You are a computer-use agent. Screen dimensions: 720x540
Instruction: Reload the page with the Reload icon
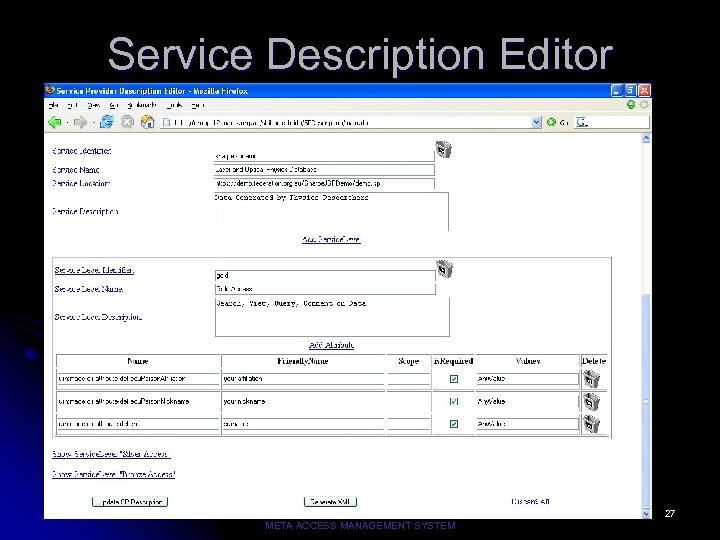tap(107, 122)
